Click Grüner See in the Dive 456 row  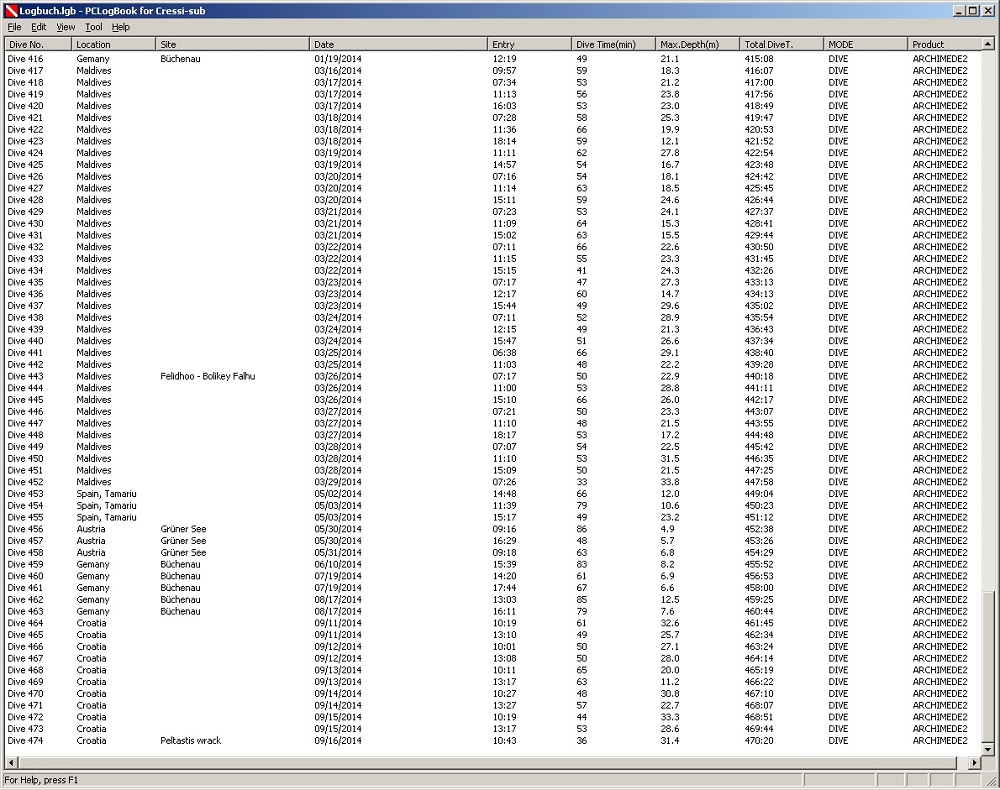(183, 529)
